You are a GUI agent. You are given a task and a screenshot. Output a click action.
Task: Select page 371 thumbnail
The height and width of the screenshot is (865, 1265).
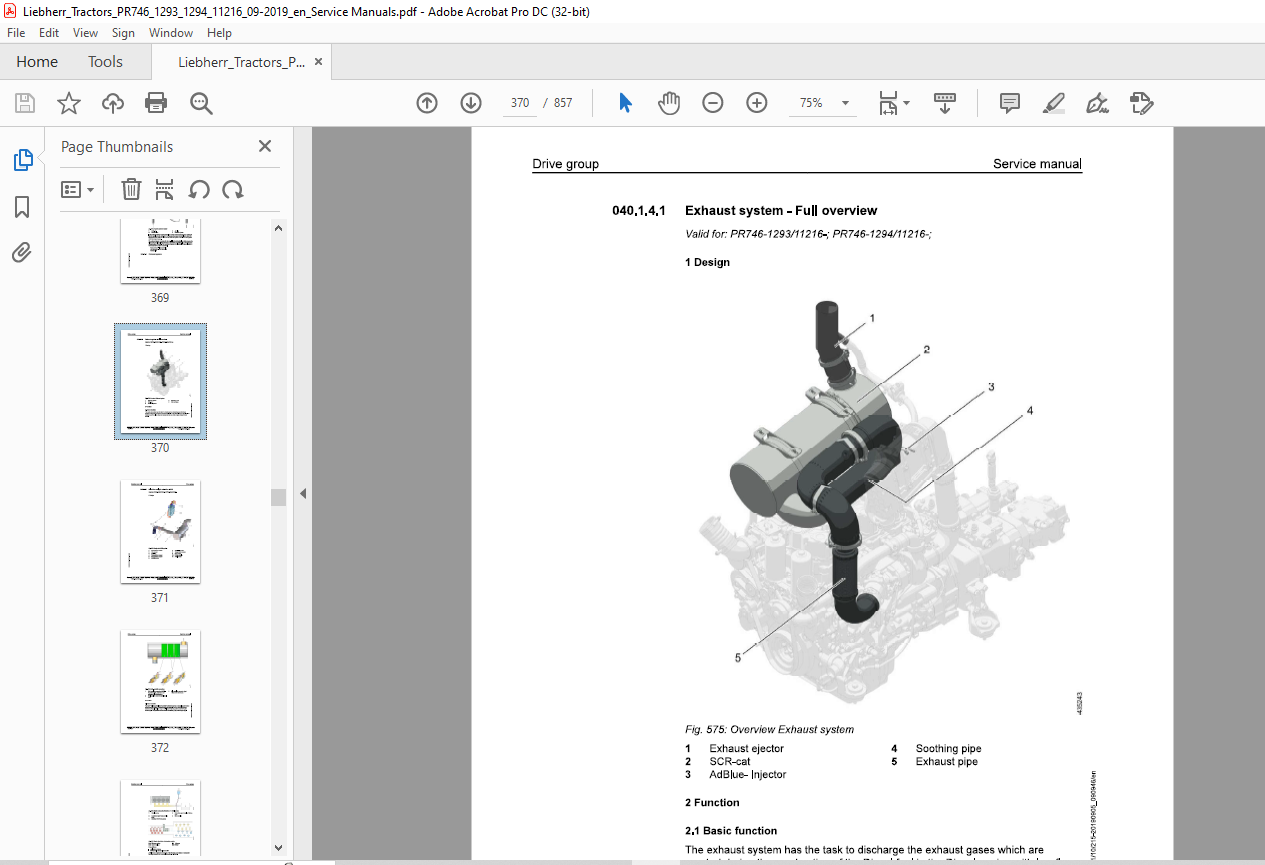coord(160,532)
